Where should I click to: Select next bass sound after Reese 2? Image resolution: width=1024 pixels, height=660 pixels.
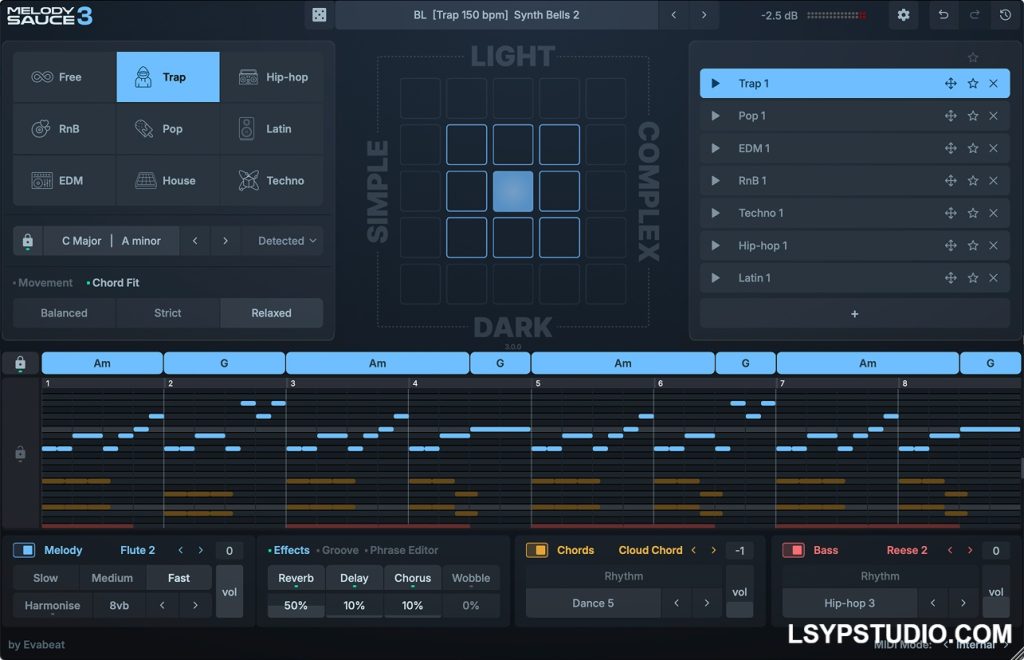970,550
